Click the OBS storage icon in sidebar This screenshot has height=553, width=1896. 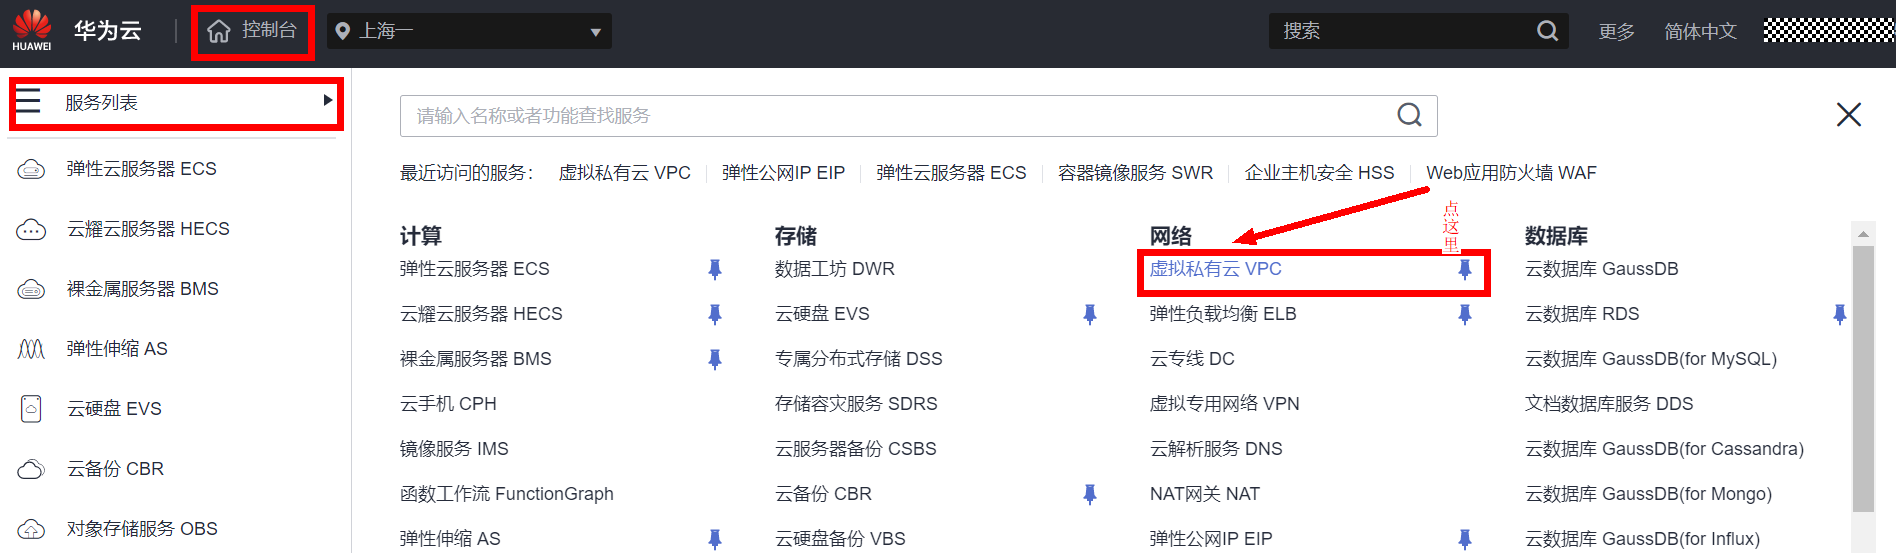click(31, 529)
